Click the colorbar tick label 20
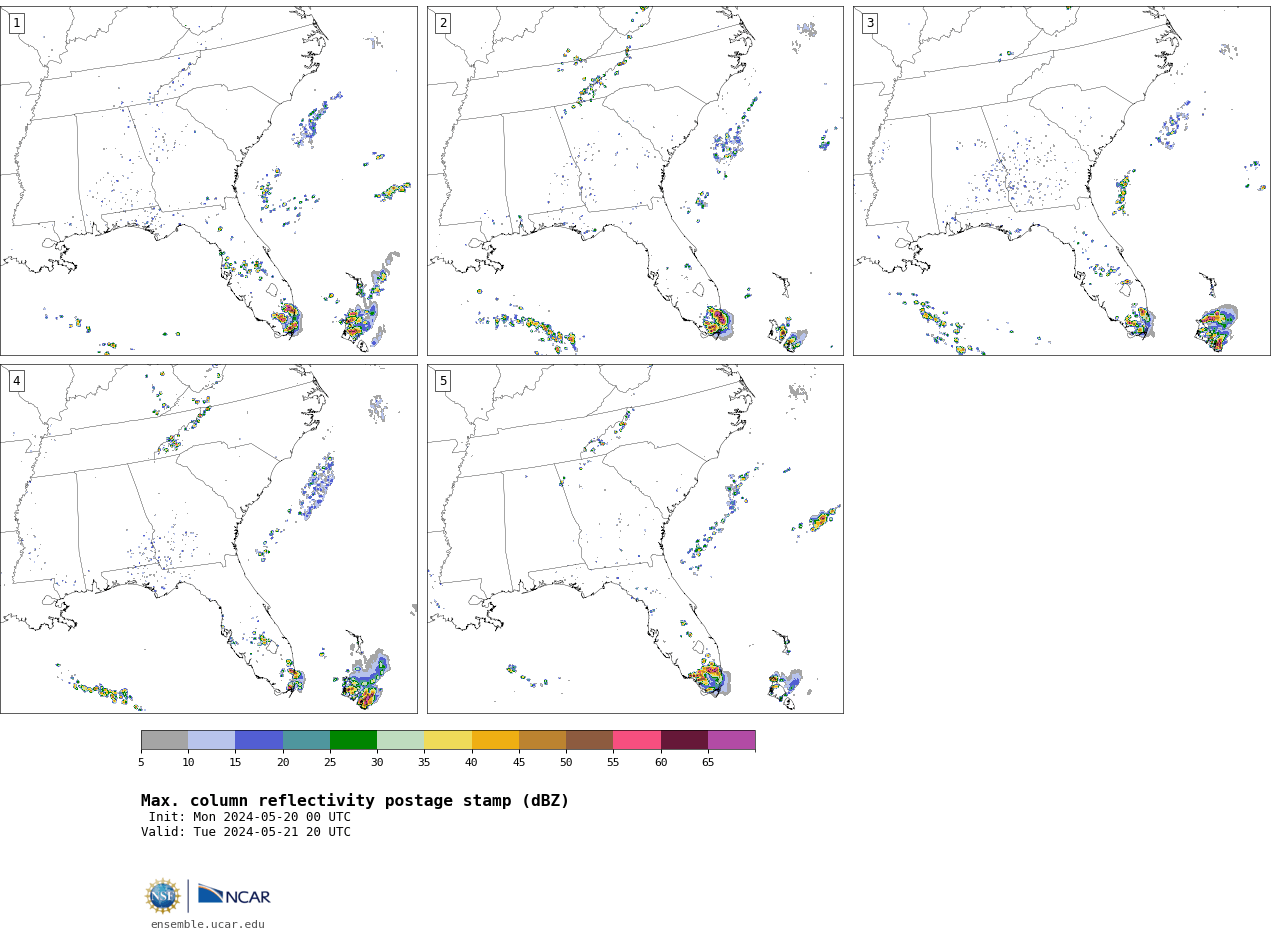The width and height of the screenshot is (1280, 936). [283, 763]
